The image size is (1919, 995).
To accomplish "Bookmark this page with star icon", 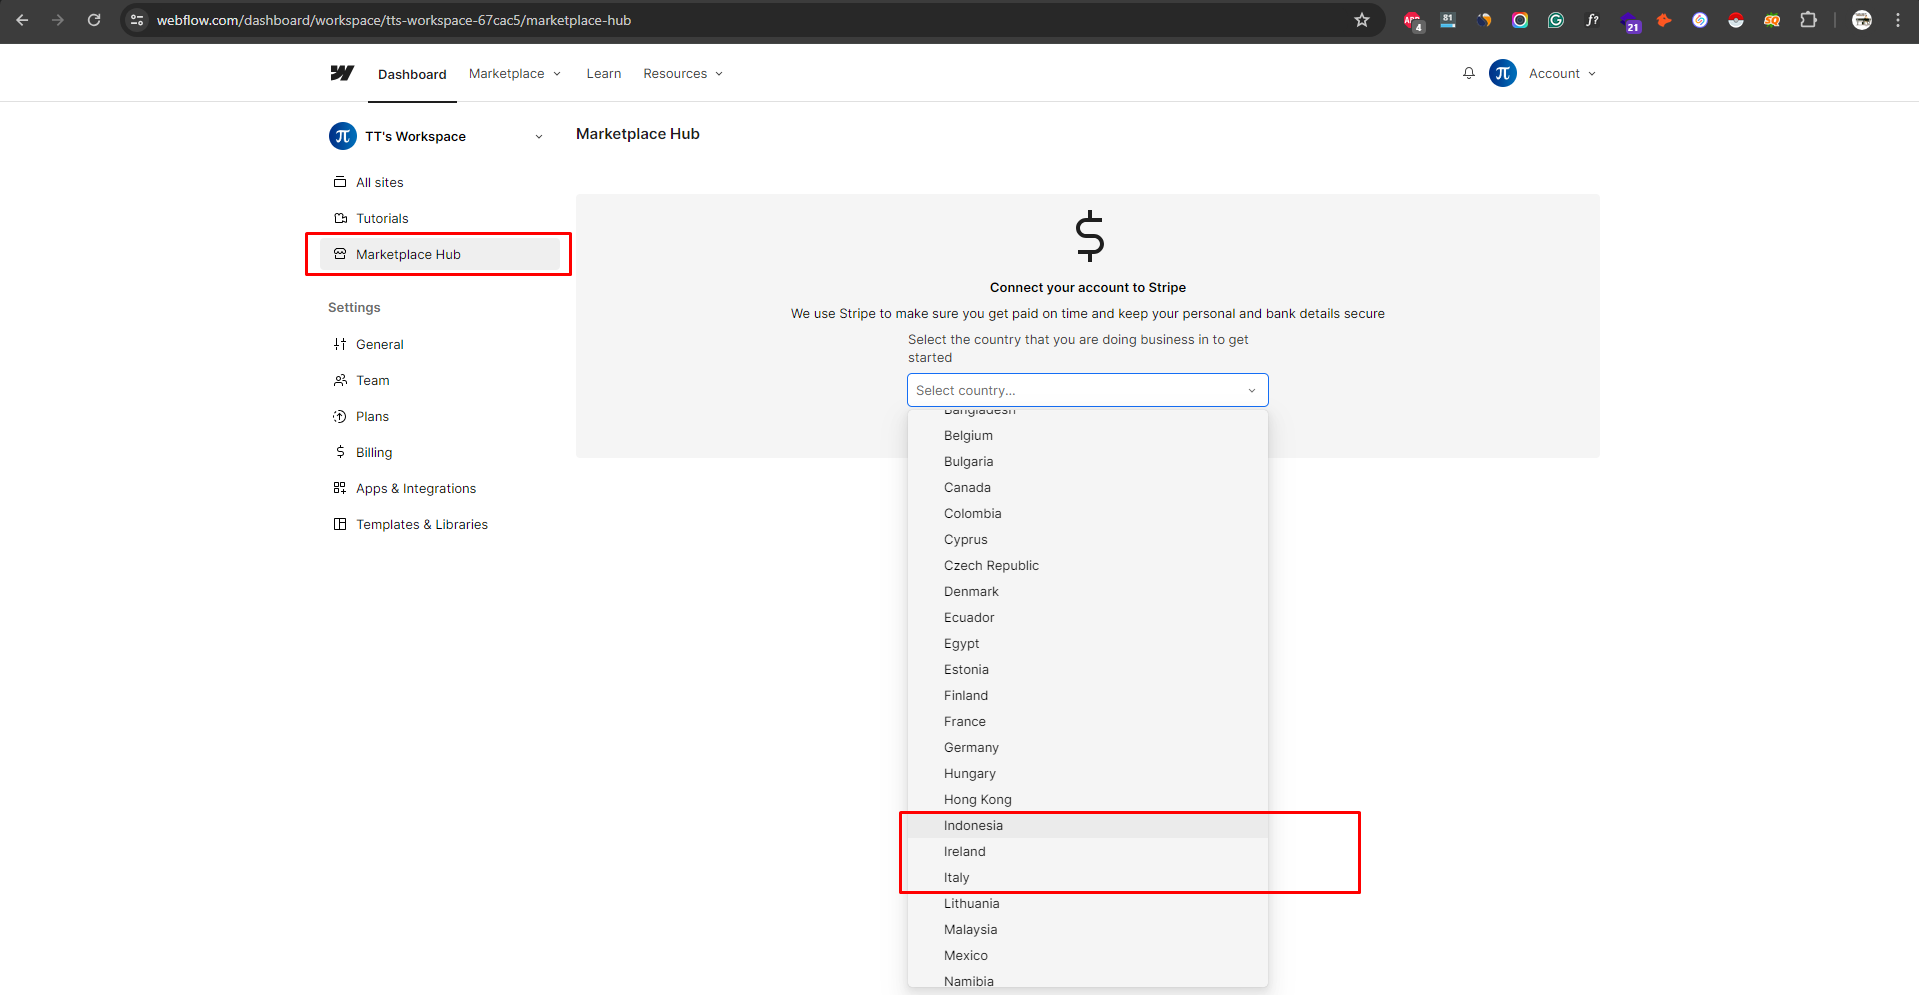I will pyautogui.click(x=1362, y=20).
